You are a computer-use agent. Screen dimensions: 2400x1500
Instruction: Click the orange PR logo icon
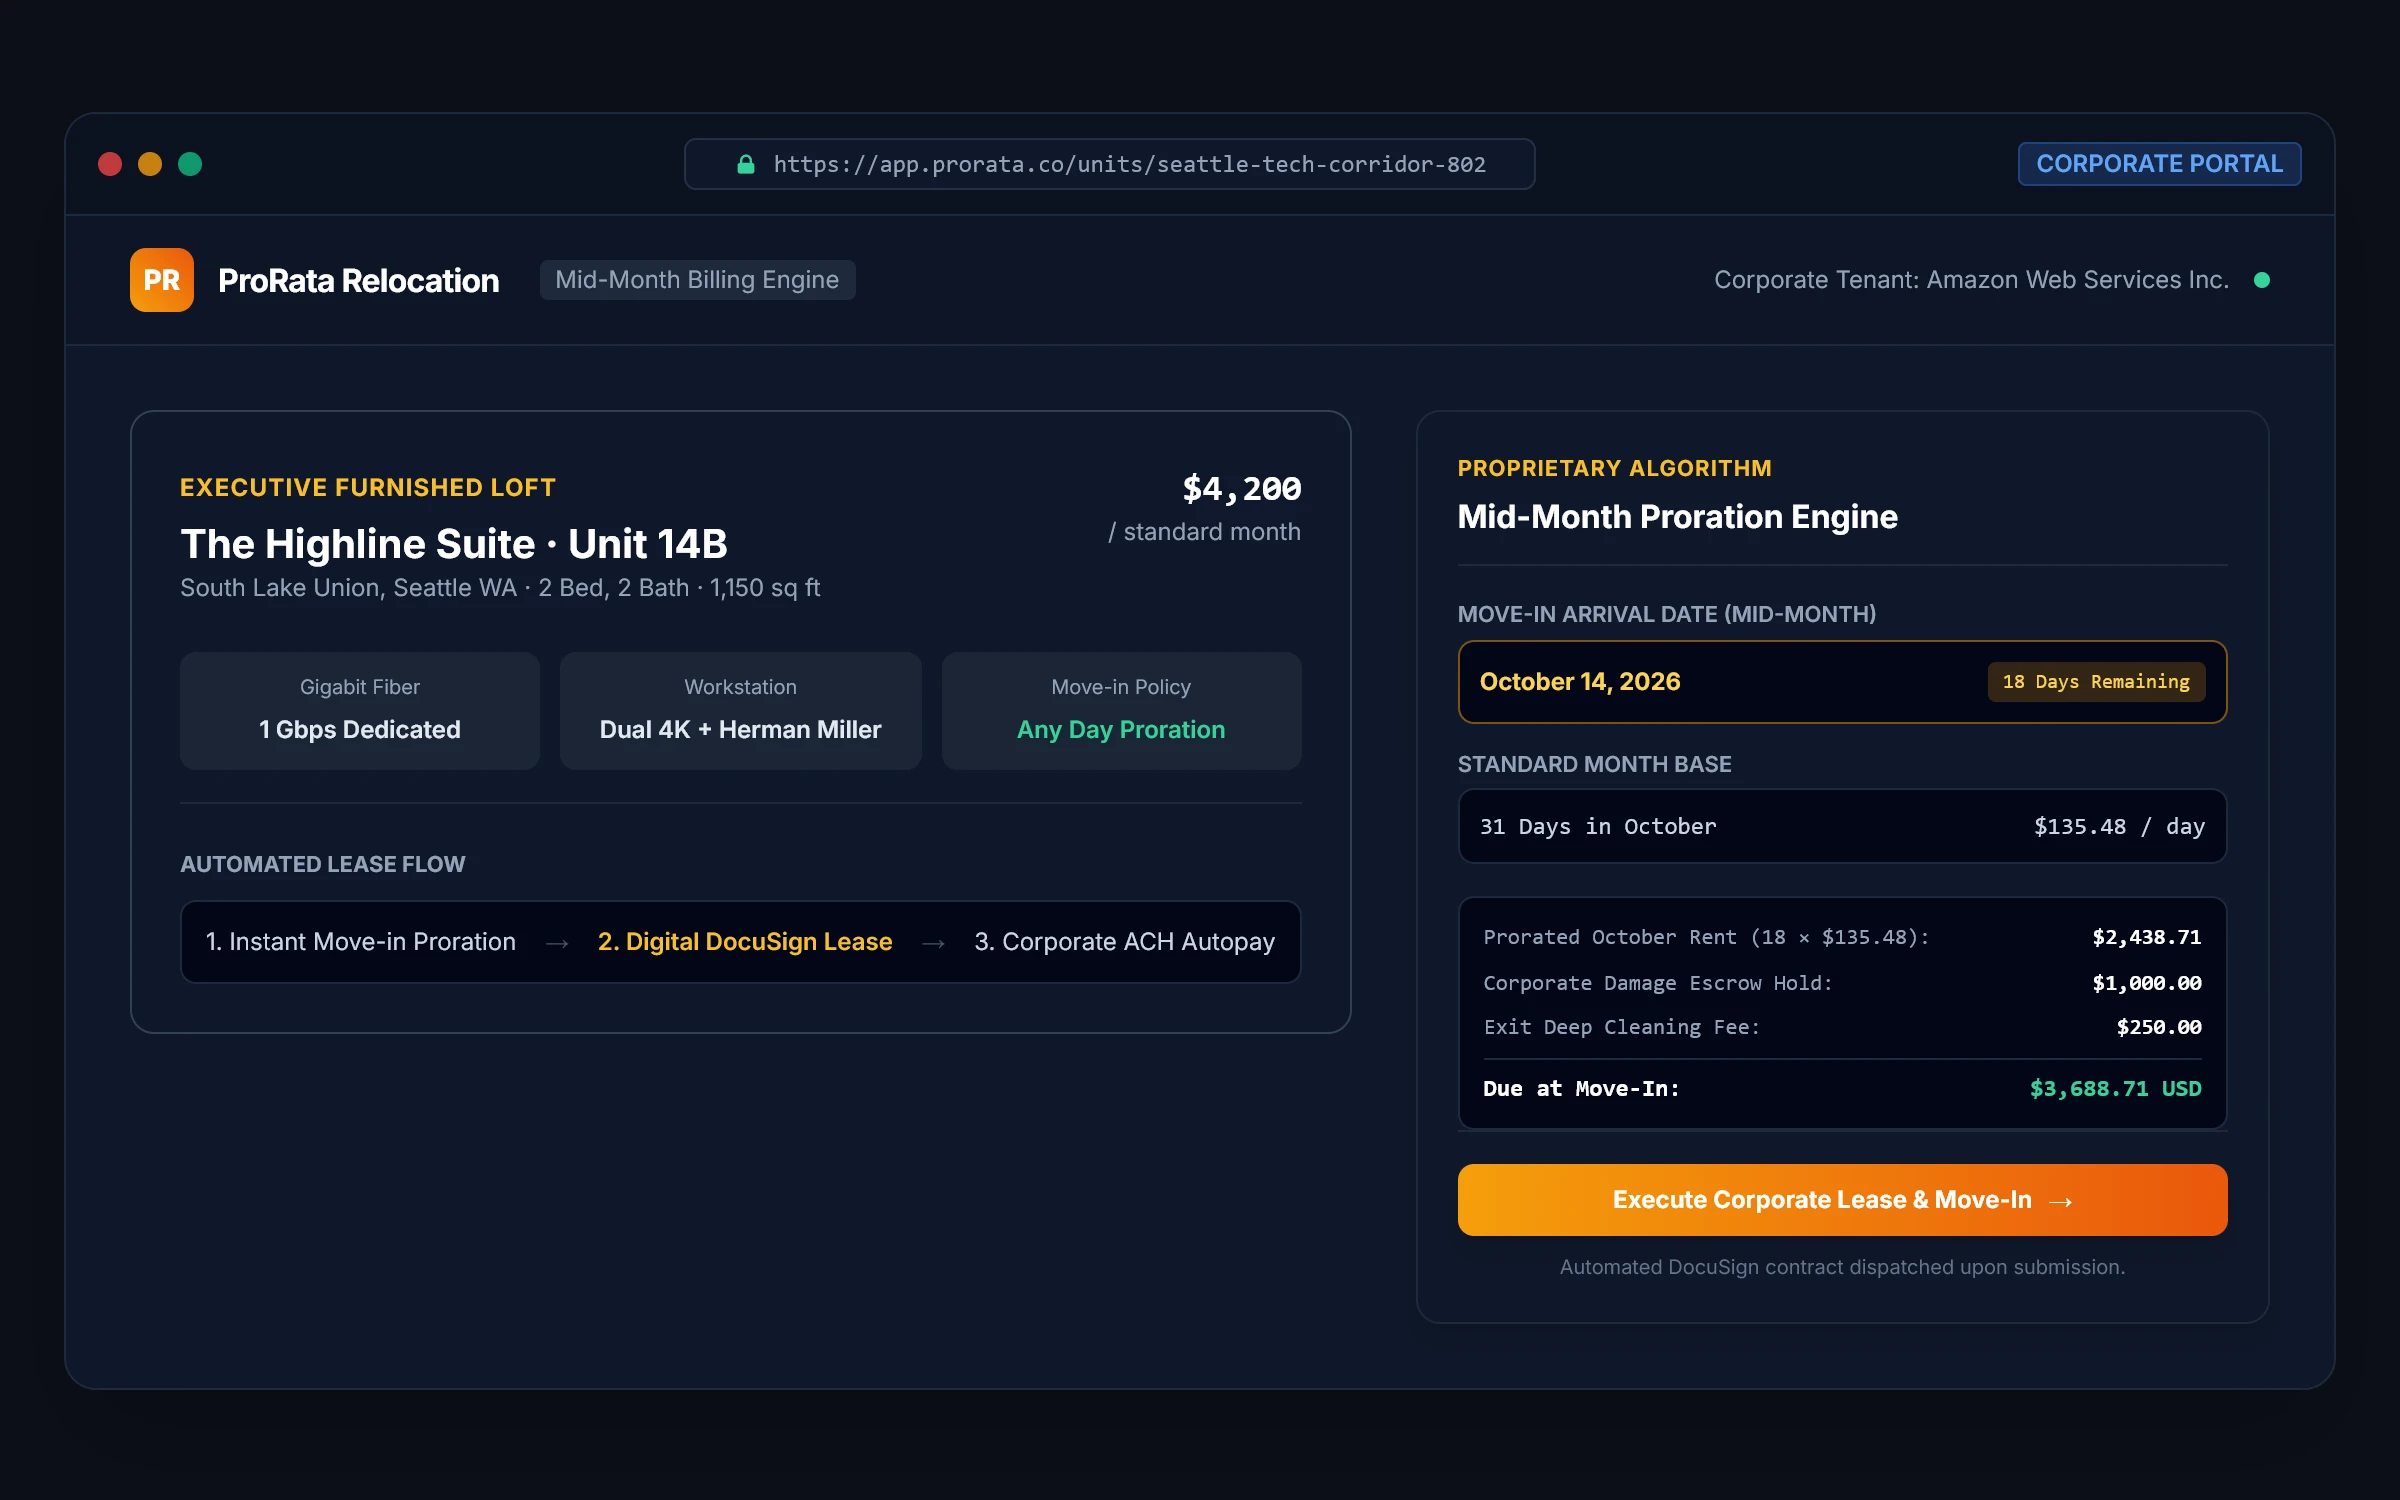click(161, 280)
